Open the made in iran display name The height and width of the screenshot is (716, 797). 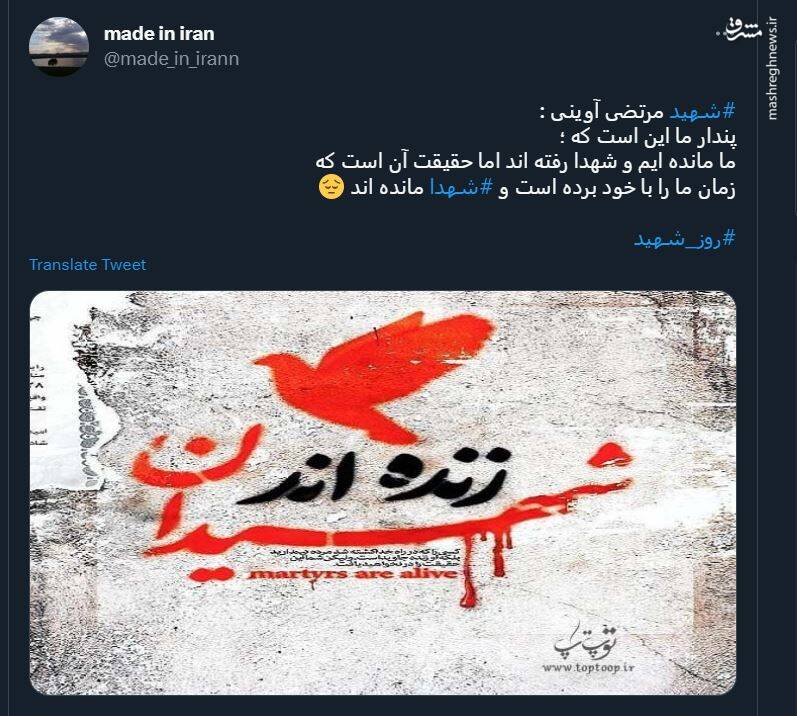click(x=159, y=34)
